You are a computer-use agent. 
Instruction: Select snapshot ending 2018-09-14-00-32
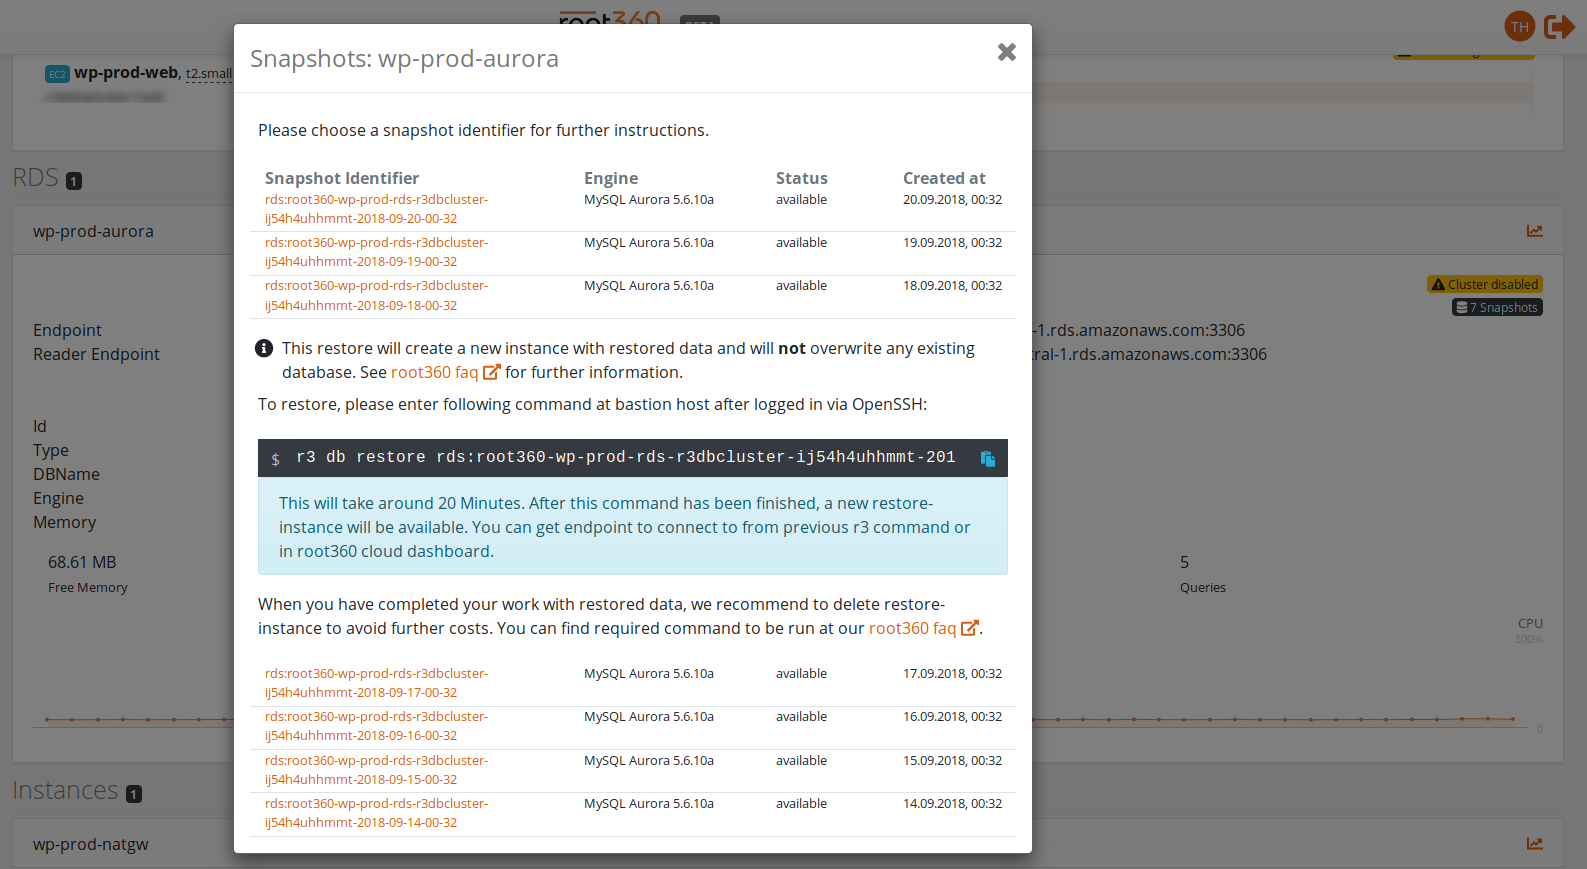[376, 813]
